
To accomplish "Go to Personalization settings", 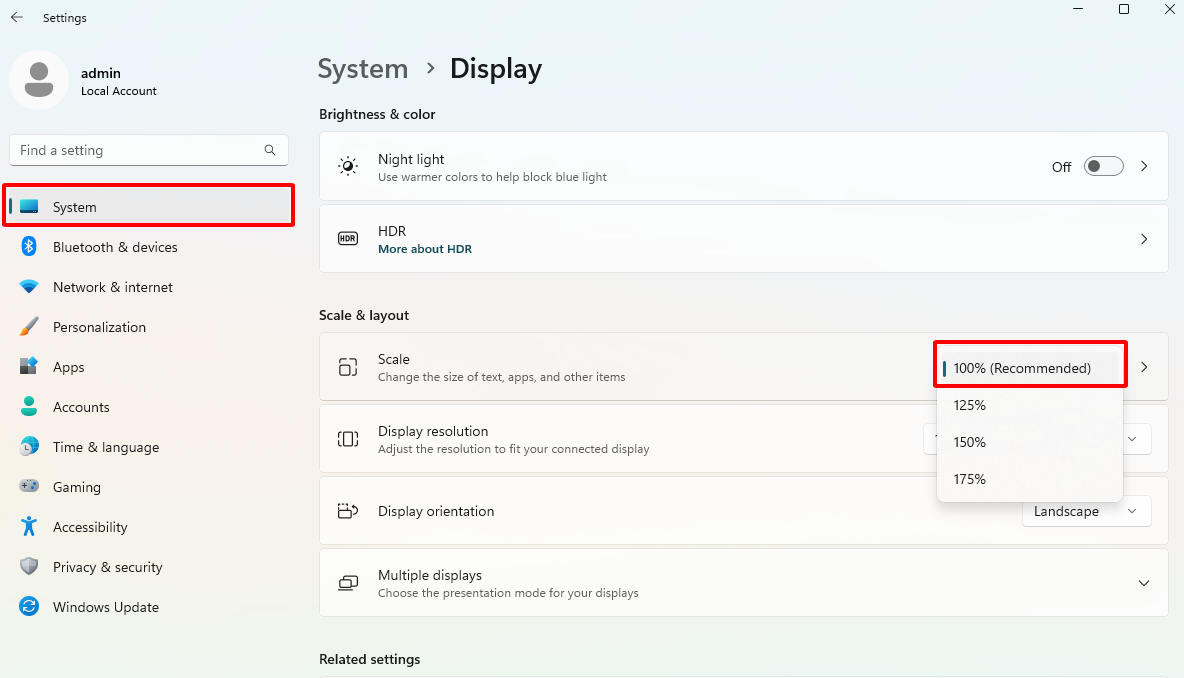I will pyautogui.click(x=149, y=327).
